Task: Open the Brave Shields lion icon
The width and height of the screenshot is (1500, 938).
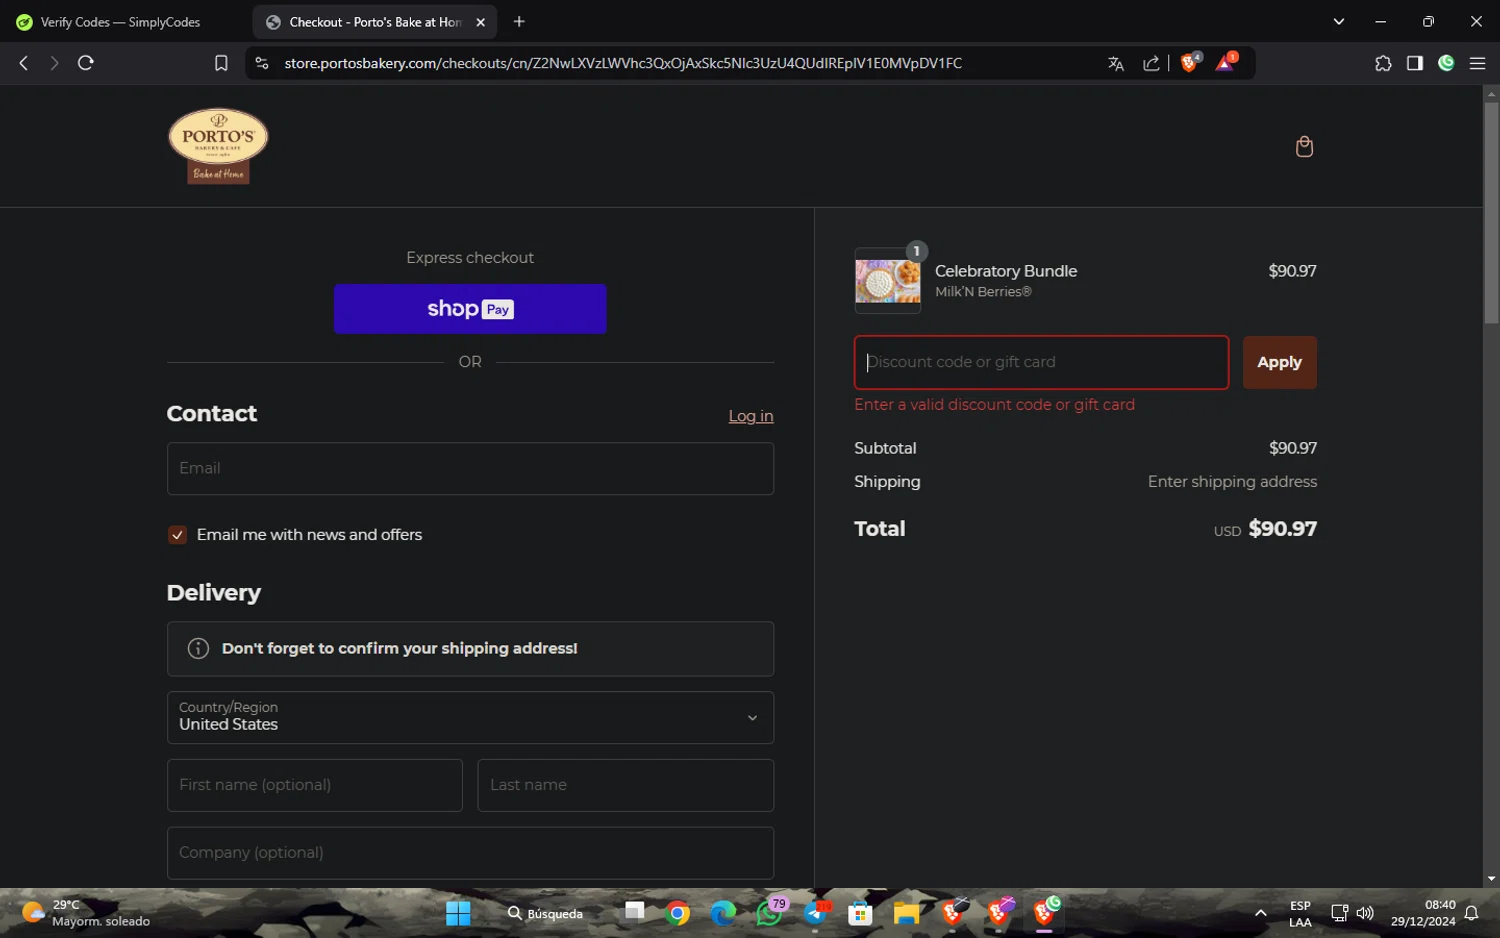Action: point(1189,63)
